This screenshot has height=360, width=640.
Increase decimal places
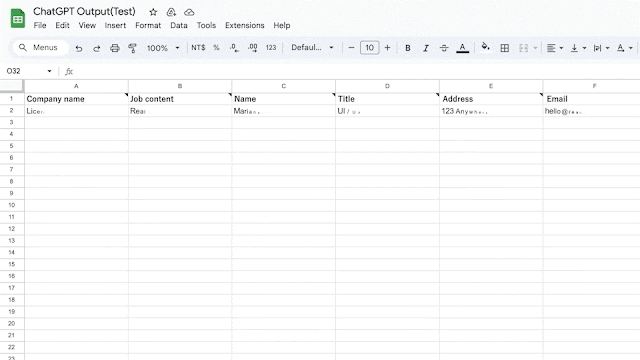253,48
